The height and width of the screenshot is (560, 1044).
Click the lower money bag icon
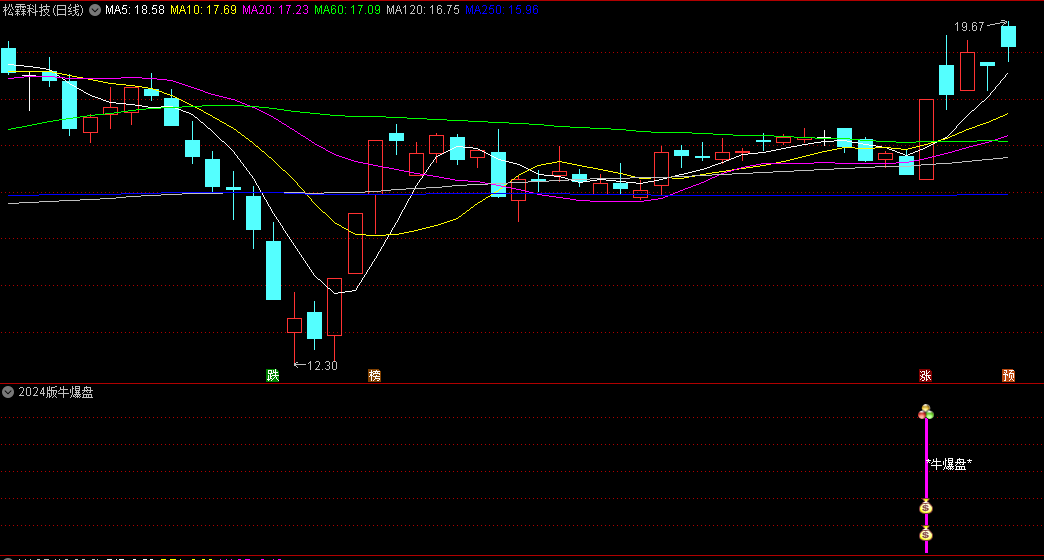[925, 533]
